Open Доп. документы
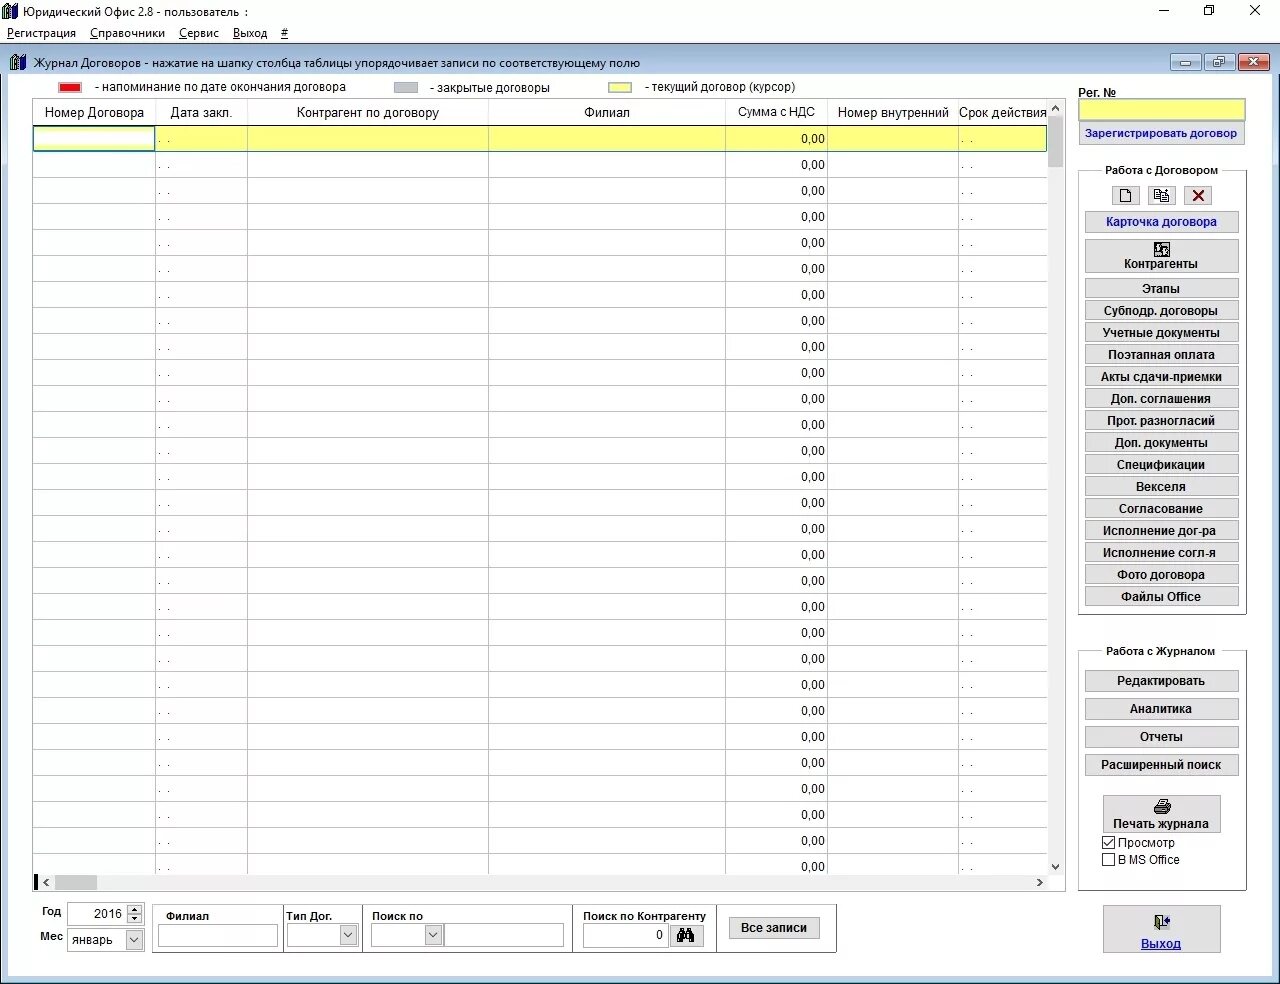 [1161, 442]
